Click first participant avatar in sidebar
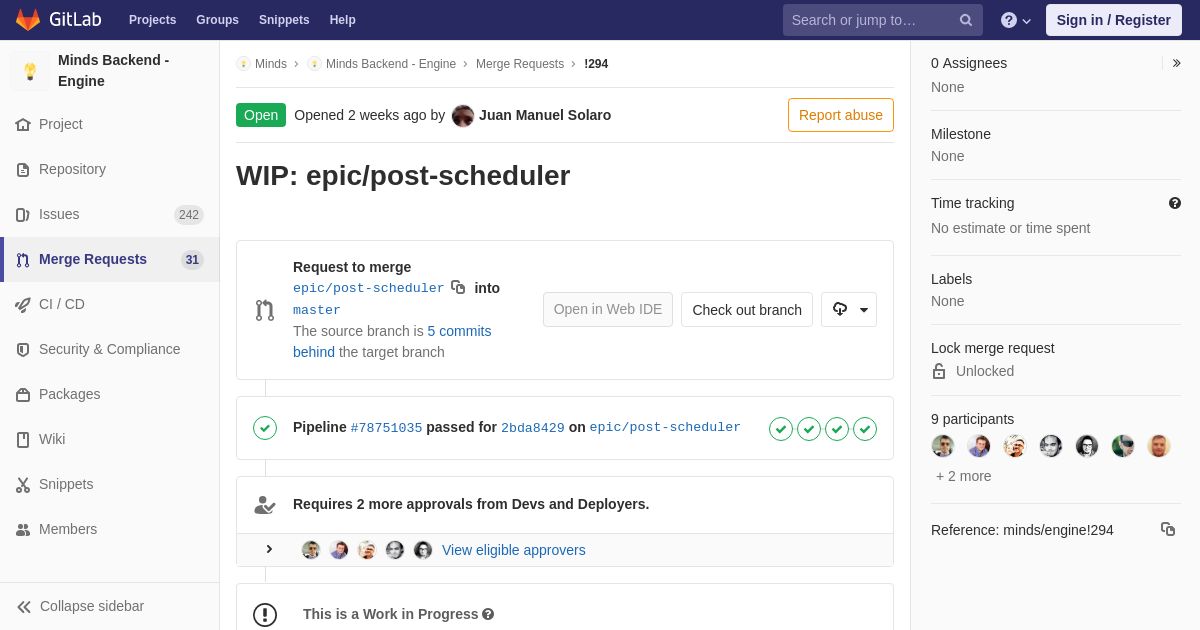This screenshot has width=1200, height=630. coord(943,446)
